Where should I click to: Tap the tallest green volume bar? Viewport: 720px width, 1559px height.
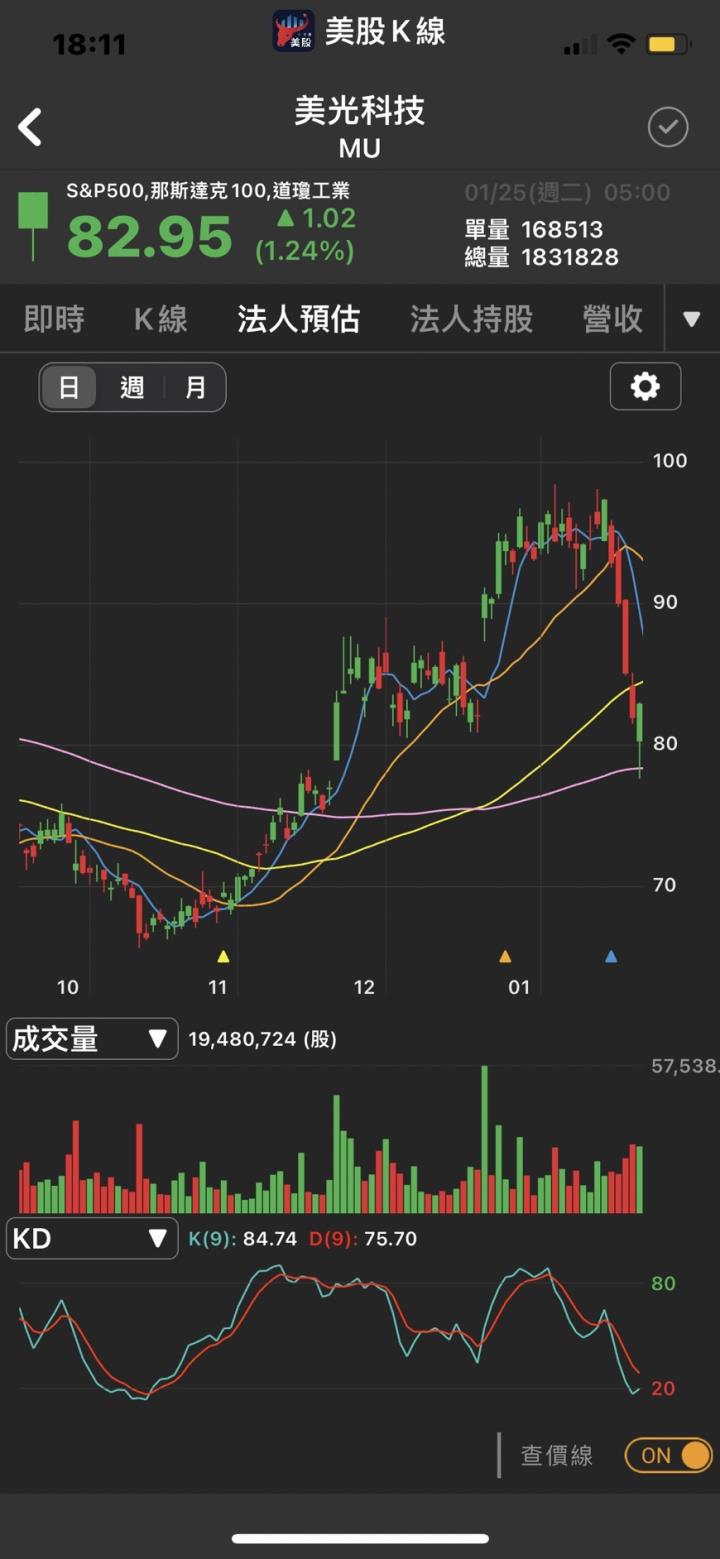[485, 1140]
